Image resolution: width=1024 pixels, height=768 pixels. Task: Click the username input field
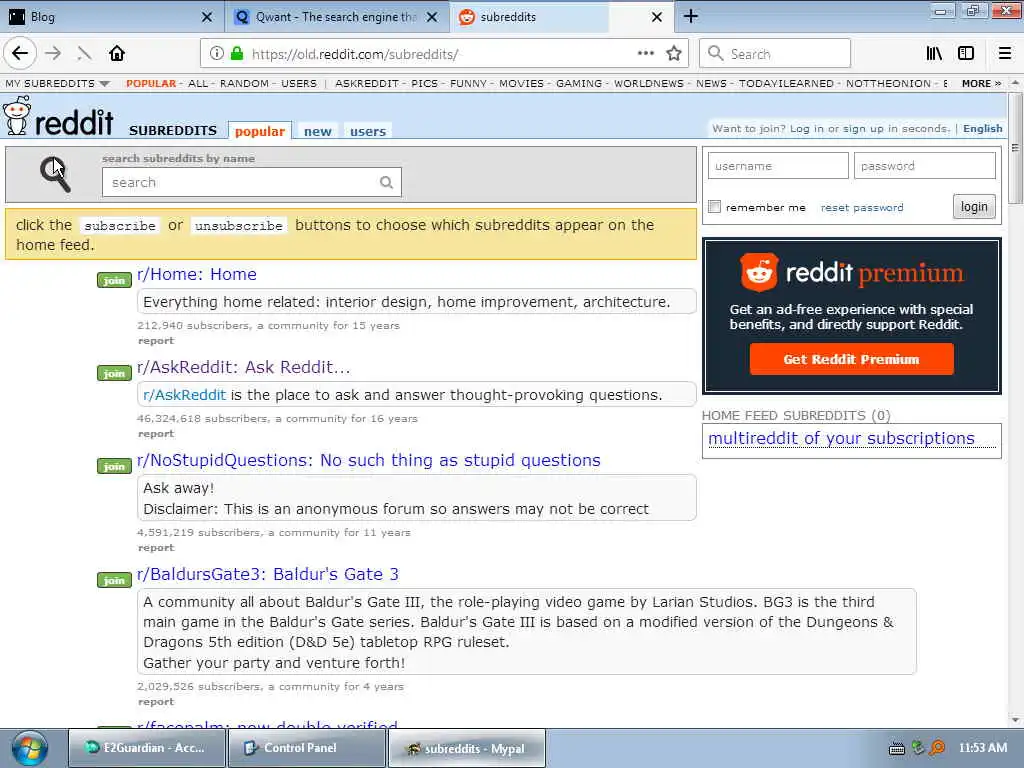778,166
